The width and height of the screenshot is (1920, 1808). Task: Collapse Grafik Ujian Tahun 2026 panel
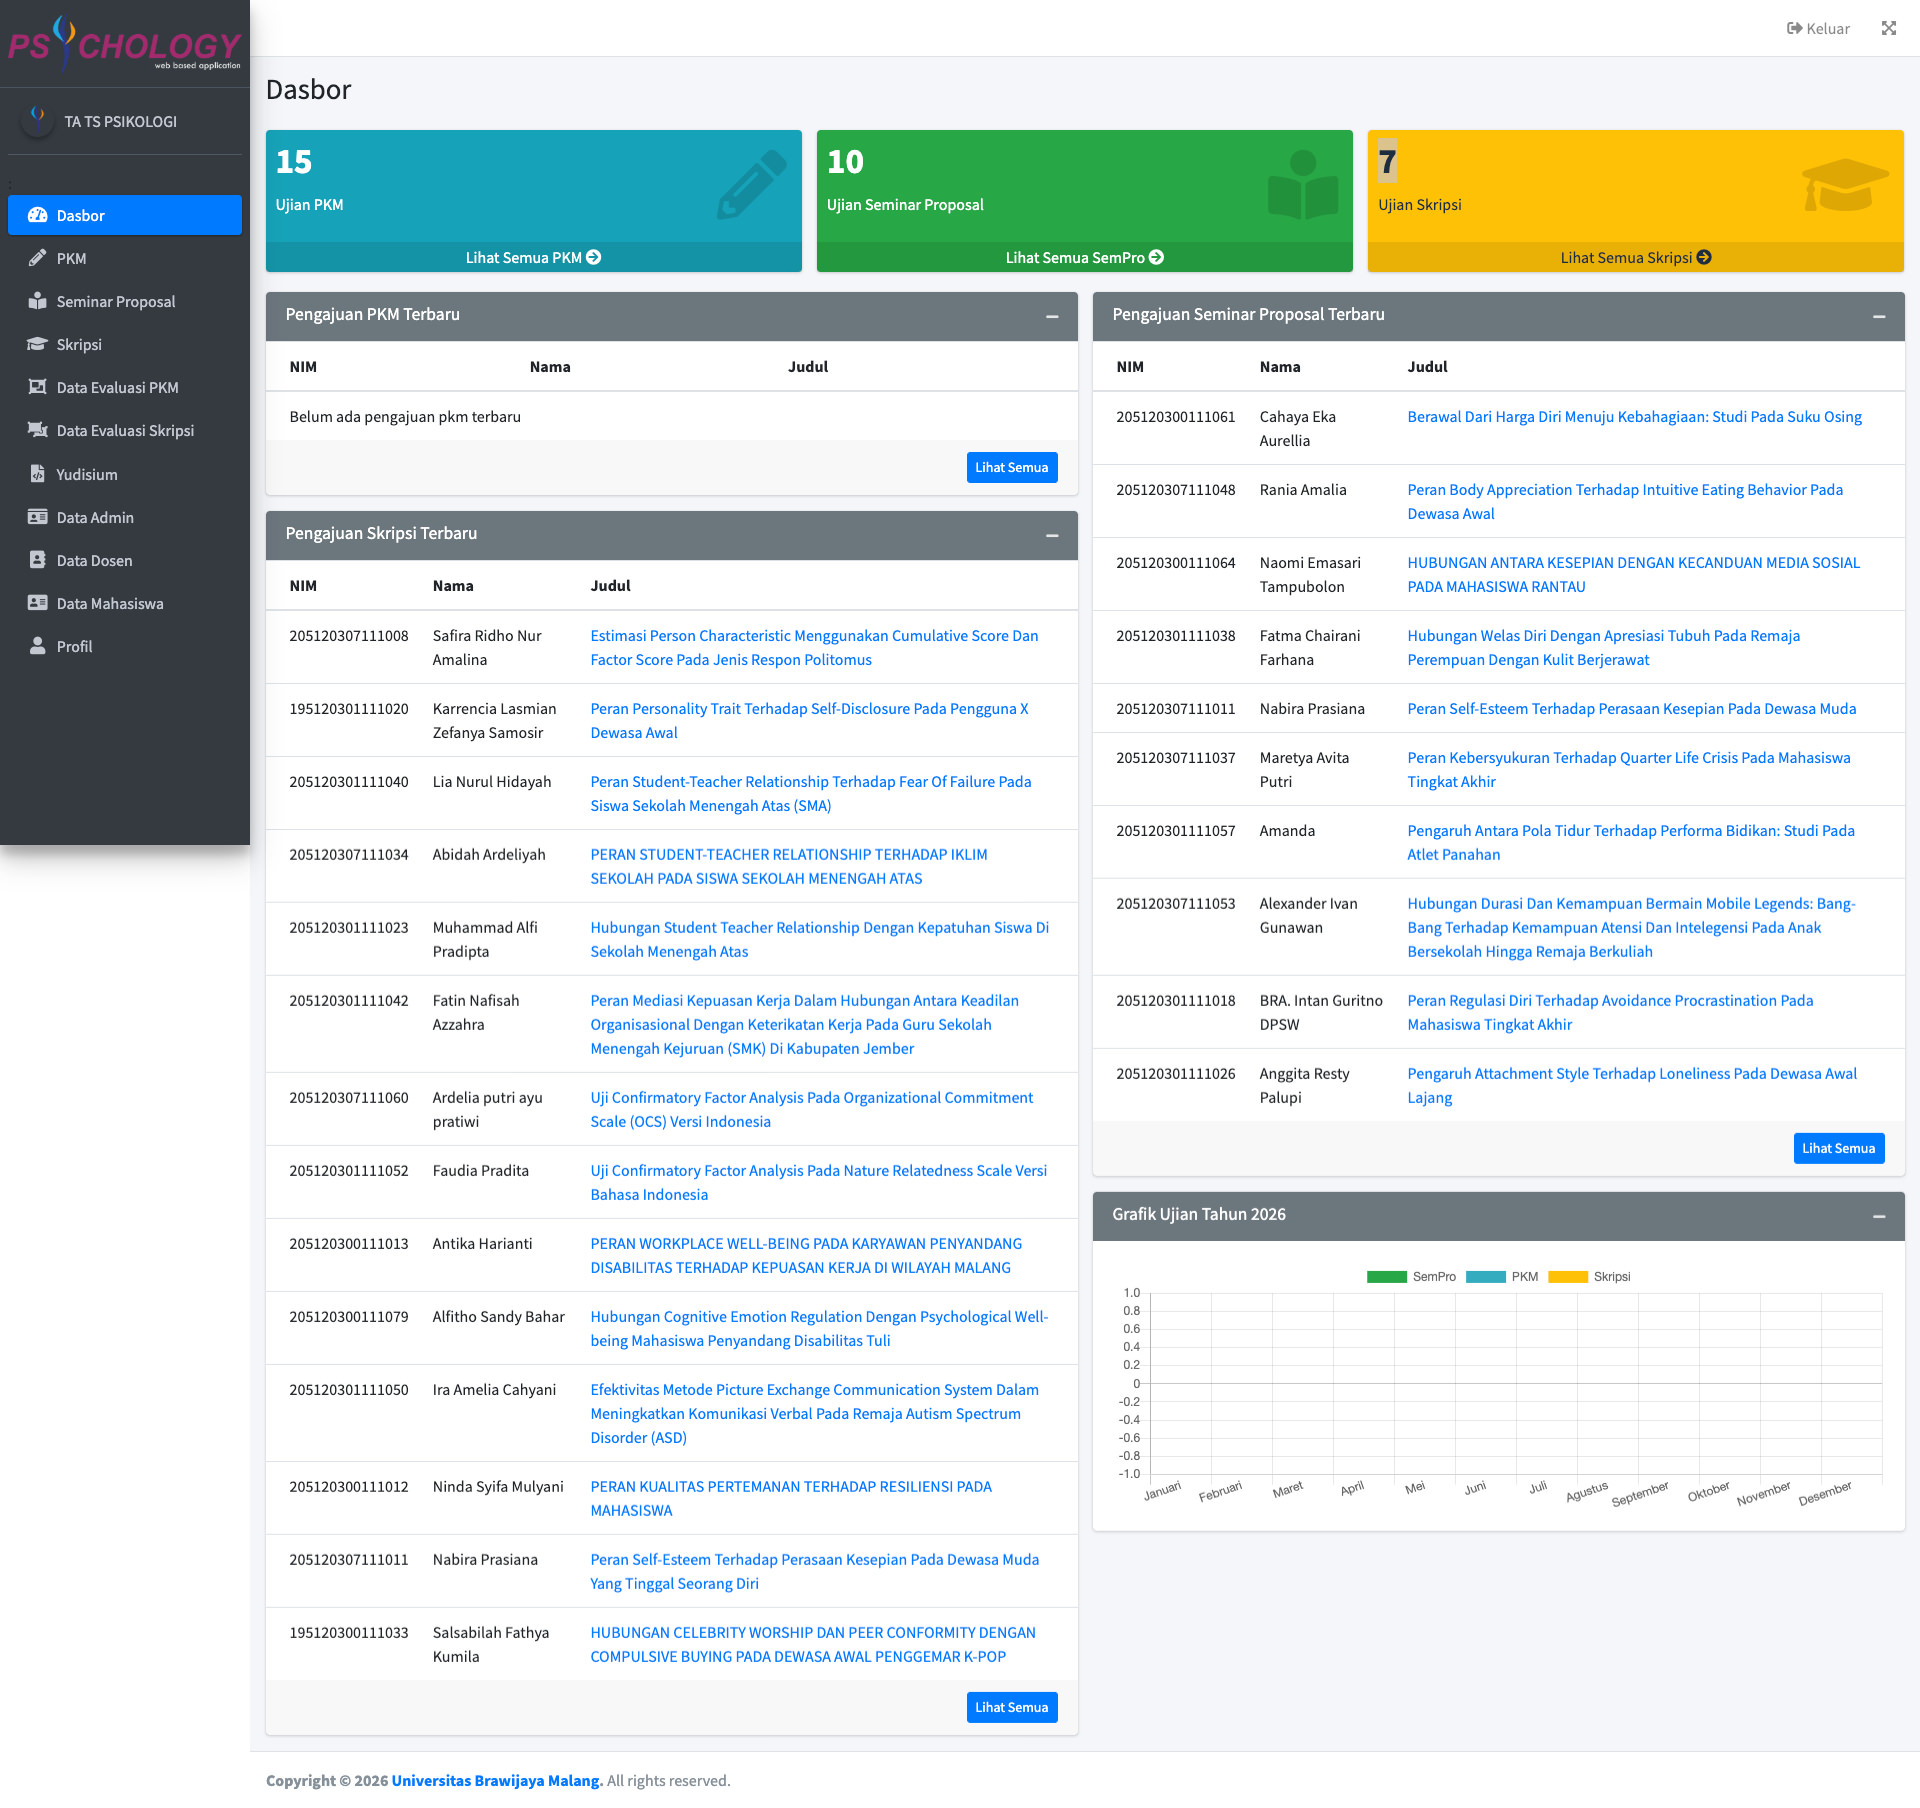[x=1879, y=1216]
